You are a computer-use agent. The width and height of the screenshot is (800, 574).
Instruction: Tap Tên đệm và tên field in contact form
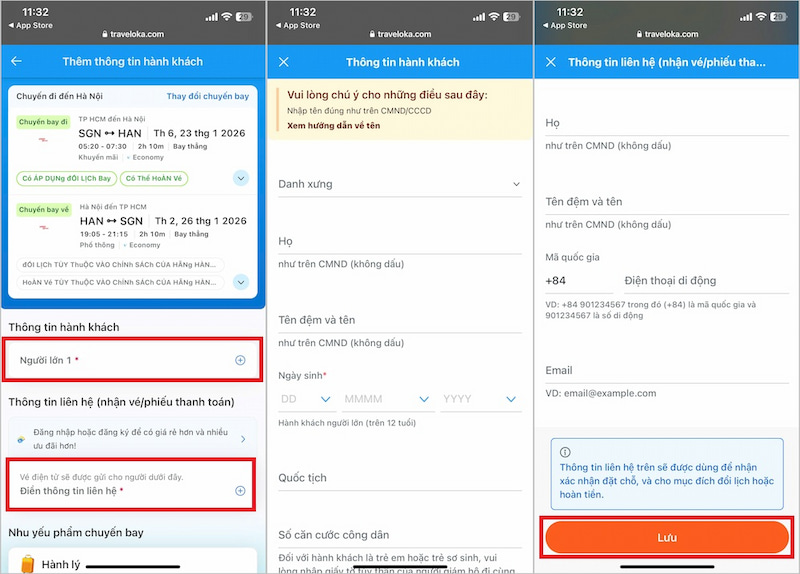click(667, 202)
